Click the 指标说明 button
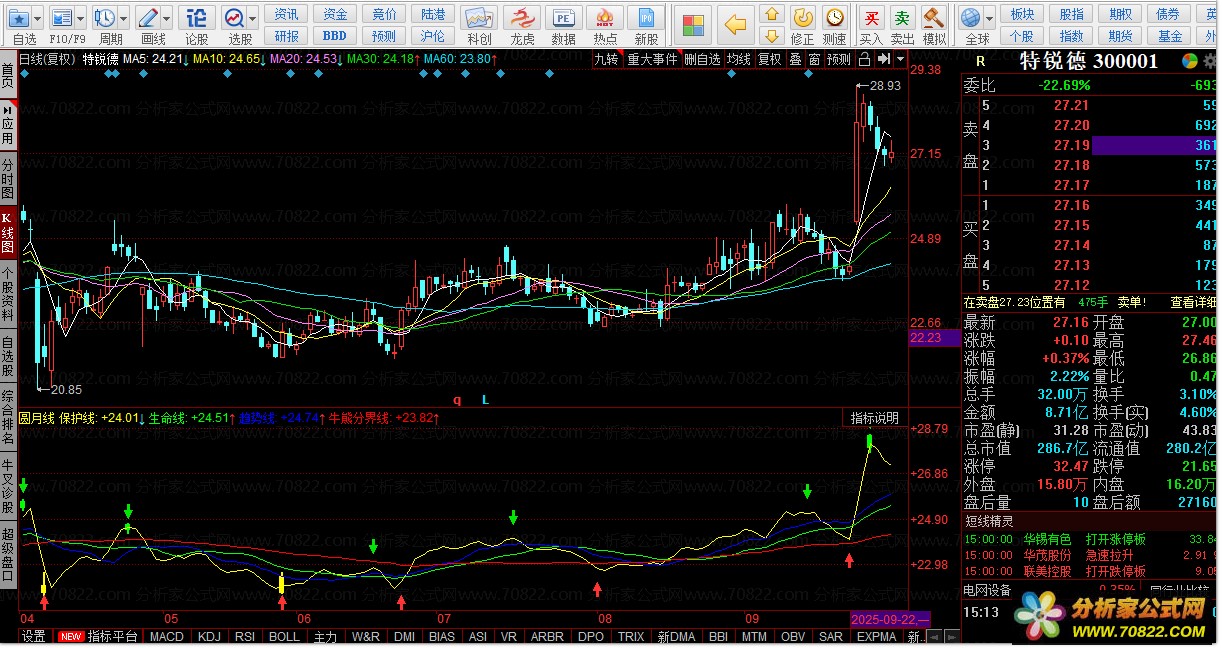The width and height of the screenshot is (1222, 648). click(x=875, y=418)
